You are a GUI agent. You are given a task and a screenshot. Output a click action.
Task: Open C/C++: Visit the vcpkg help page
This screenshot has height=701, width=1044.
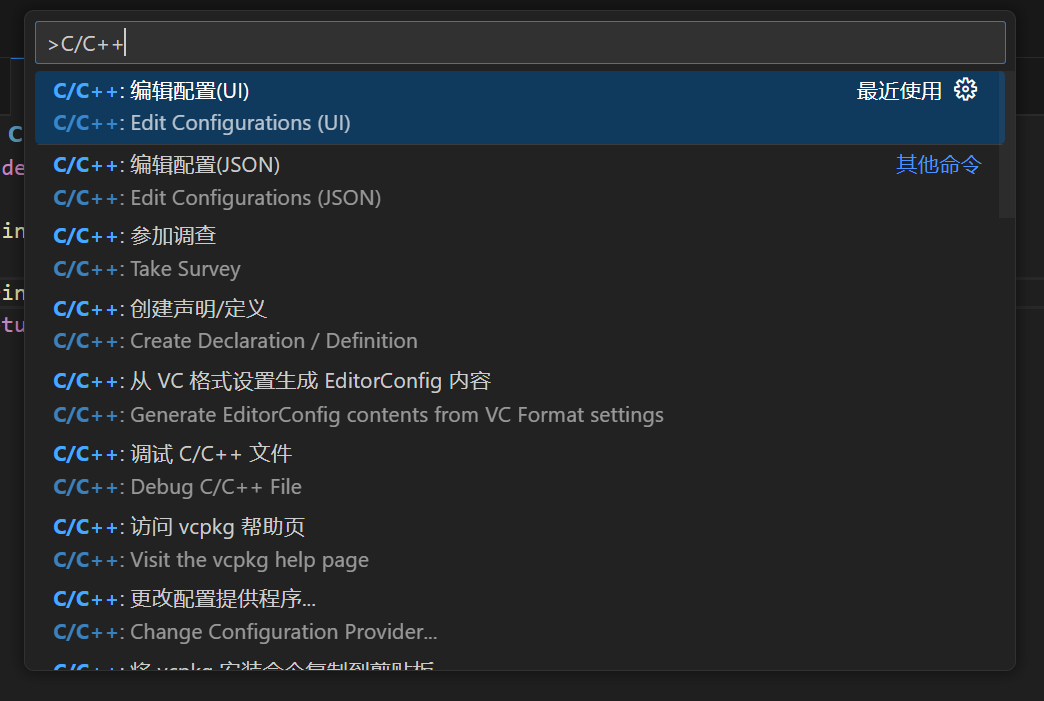(x=517, y=543)
